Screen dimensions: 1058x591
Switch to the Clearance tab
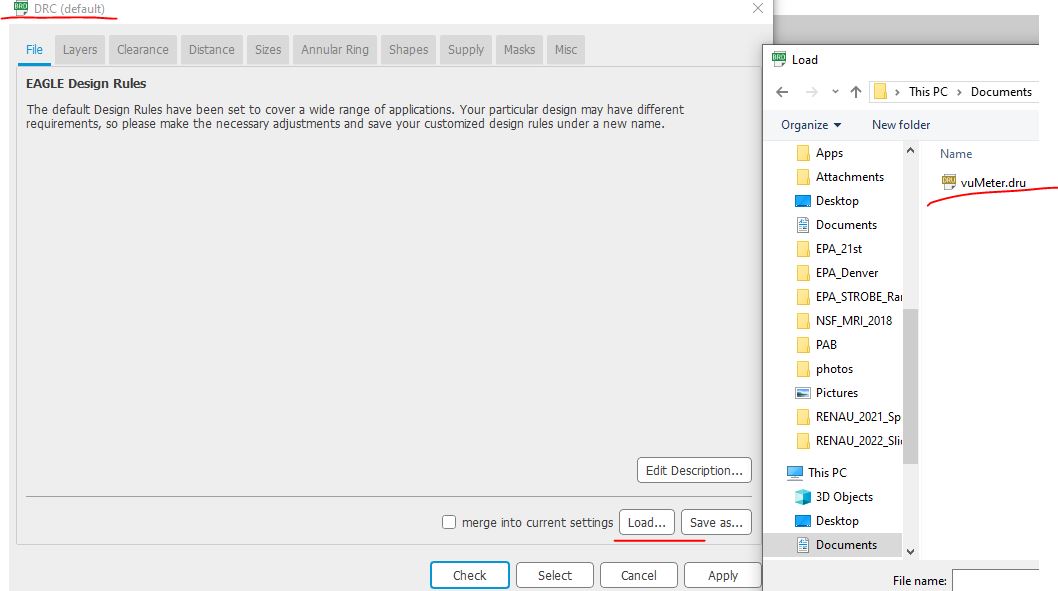pyautogui.click(x=143, y=50)
